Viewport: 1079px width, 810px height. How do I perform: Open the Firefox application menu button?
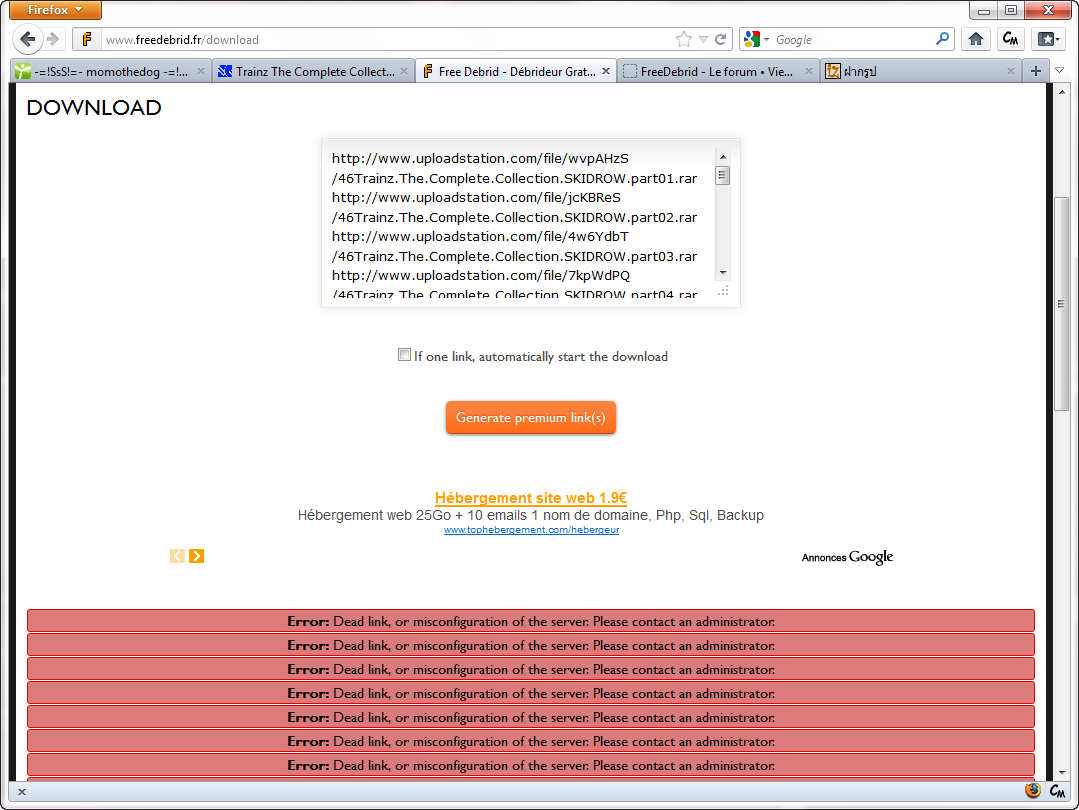55,10
